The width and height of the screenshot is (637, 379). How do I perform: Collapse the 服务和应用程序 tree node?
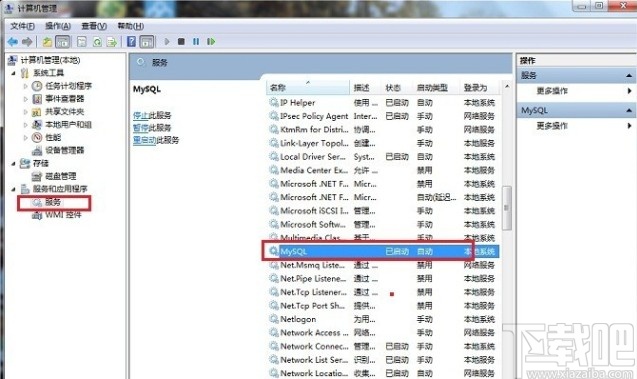click(13, 189)
